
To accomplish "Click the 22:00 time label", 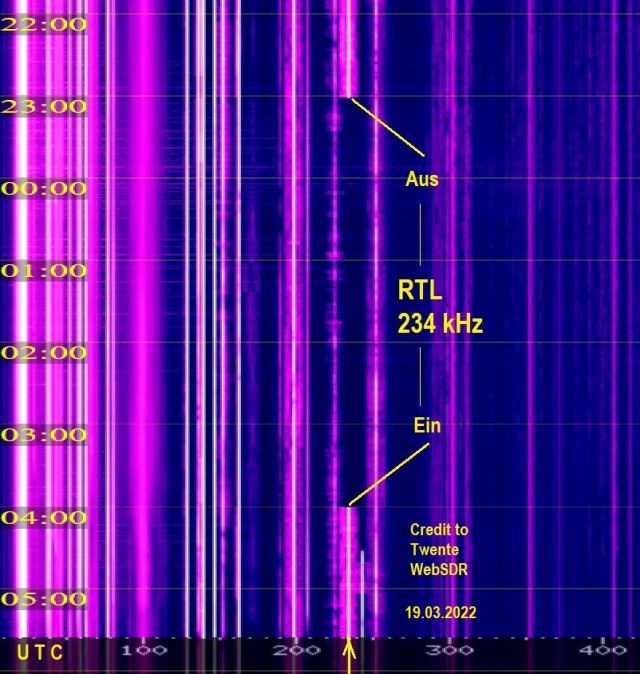I will click(44, 24).
